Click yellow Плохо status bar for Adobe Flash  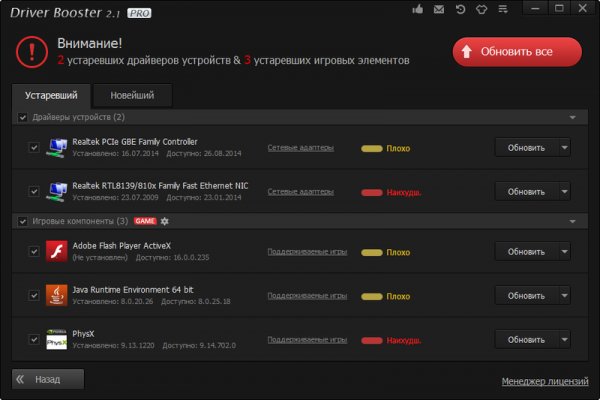pos(372,253)
